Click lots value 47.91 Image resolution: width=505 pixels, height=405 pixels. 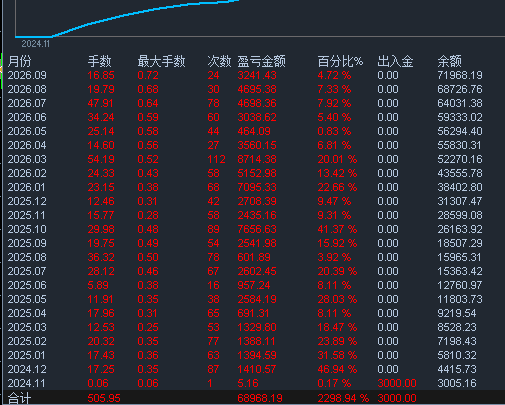(100, 103)
